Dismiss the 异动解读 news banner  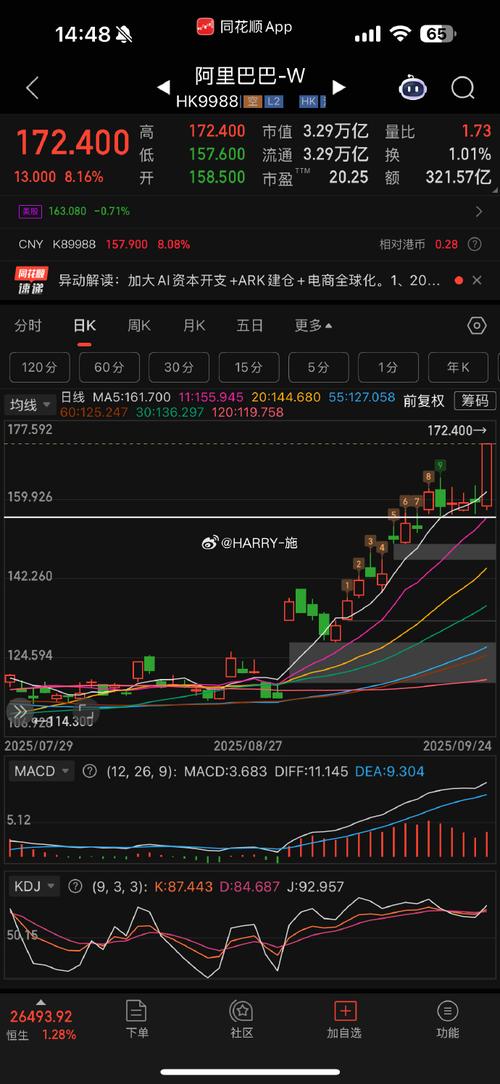[x=476, y=280]
